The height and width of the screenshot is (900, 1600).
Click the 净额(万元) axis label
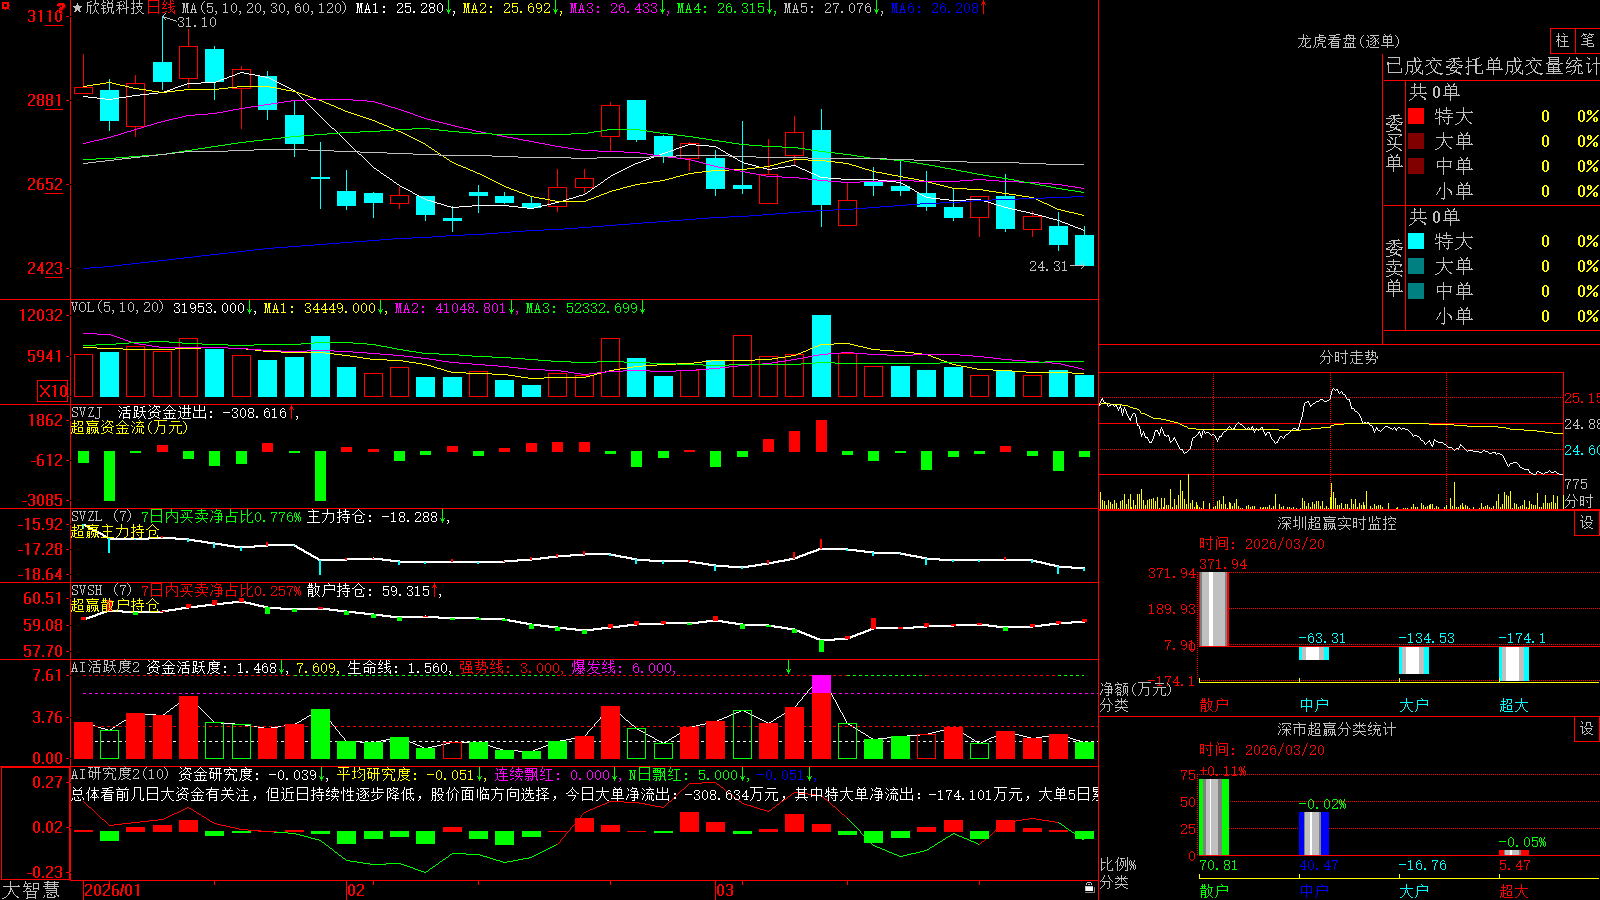(1136, 689)
